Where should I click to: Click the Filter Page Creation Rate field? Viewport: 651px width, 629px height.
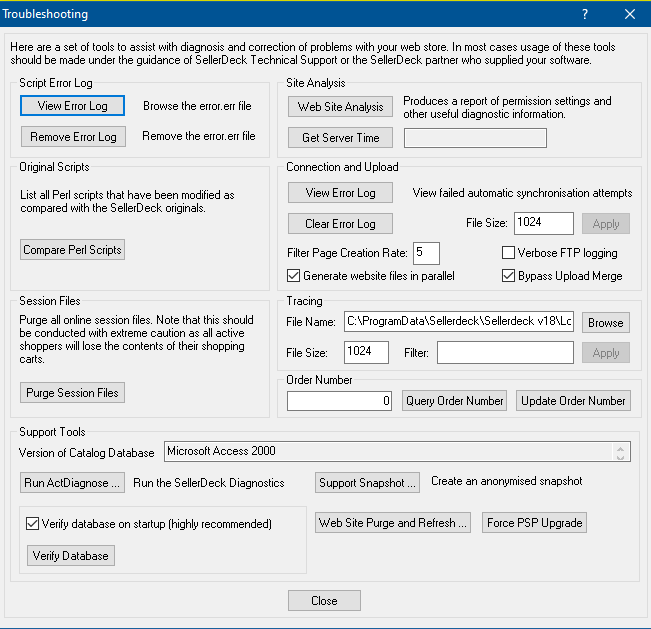(x=426, y=253)
